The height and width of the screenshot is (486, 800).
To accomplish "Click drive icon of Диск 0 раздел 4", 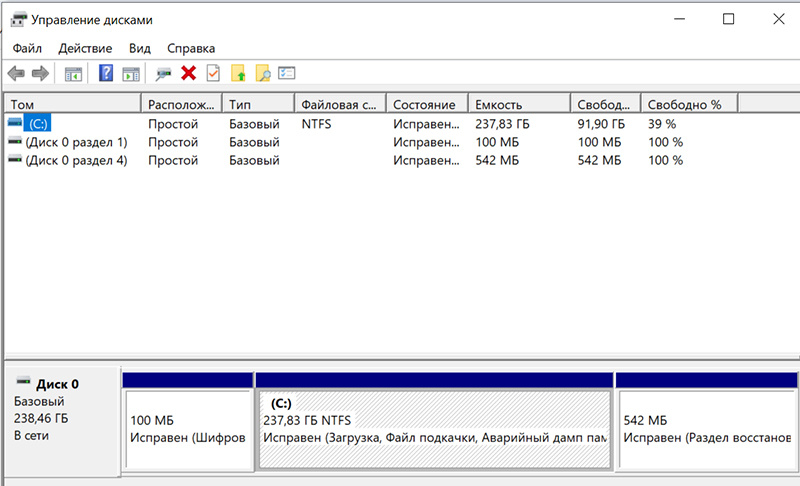I will click(x=15, y=159).
